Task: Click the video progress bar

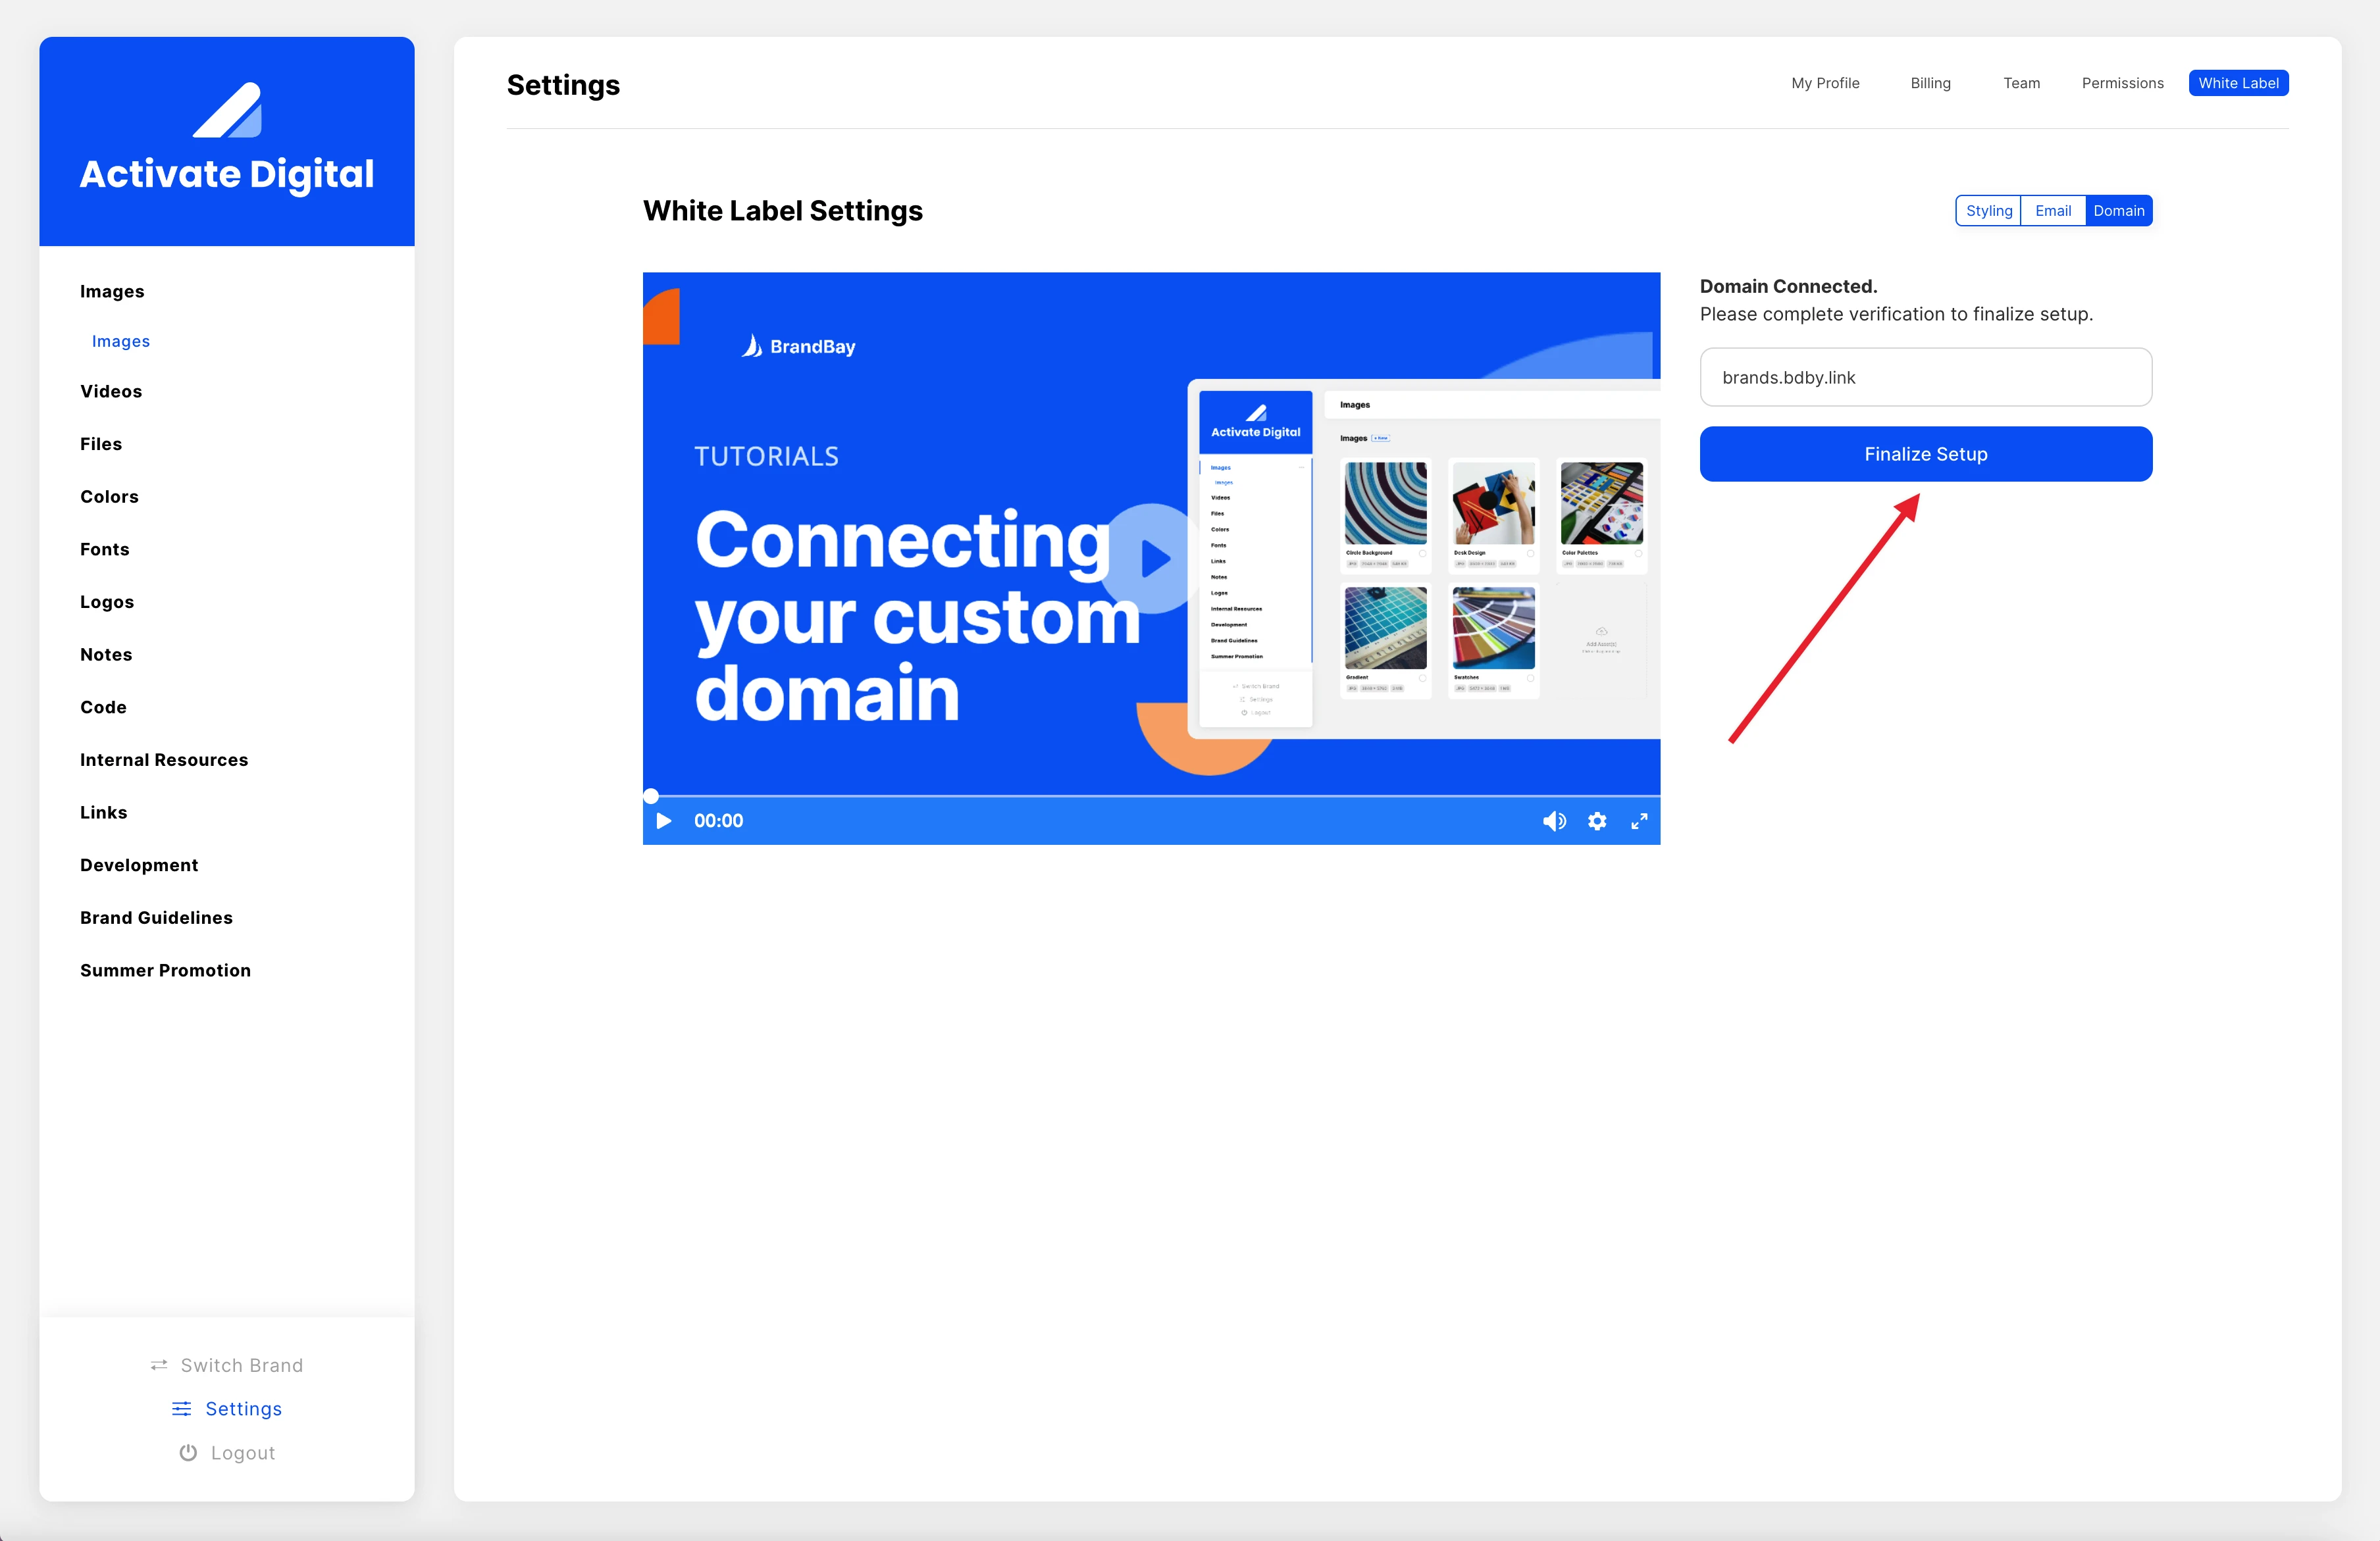Action: click(1150, 796)
